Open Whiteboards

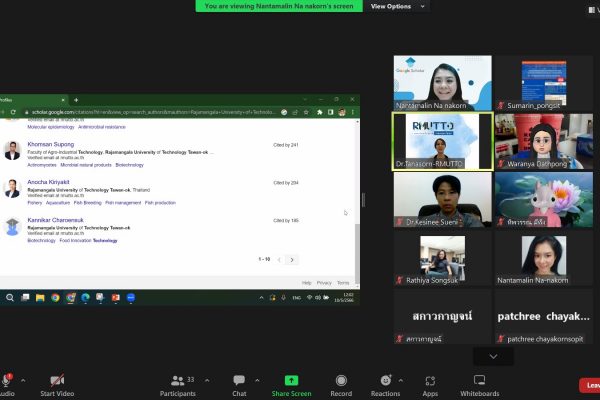point(479,385)
